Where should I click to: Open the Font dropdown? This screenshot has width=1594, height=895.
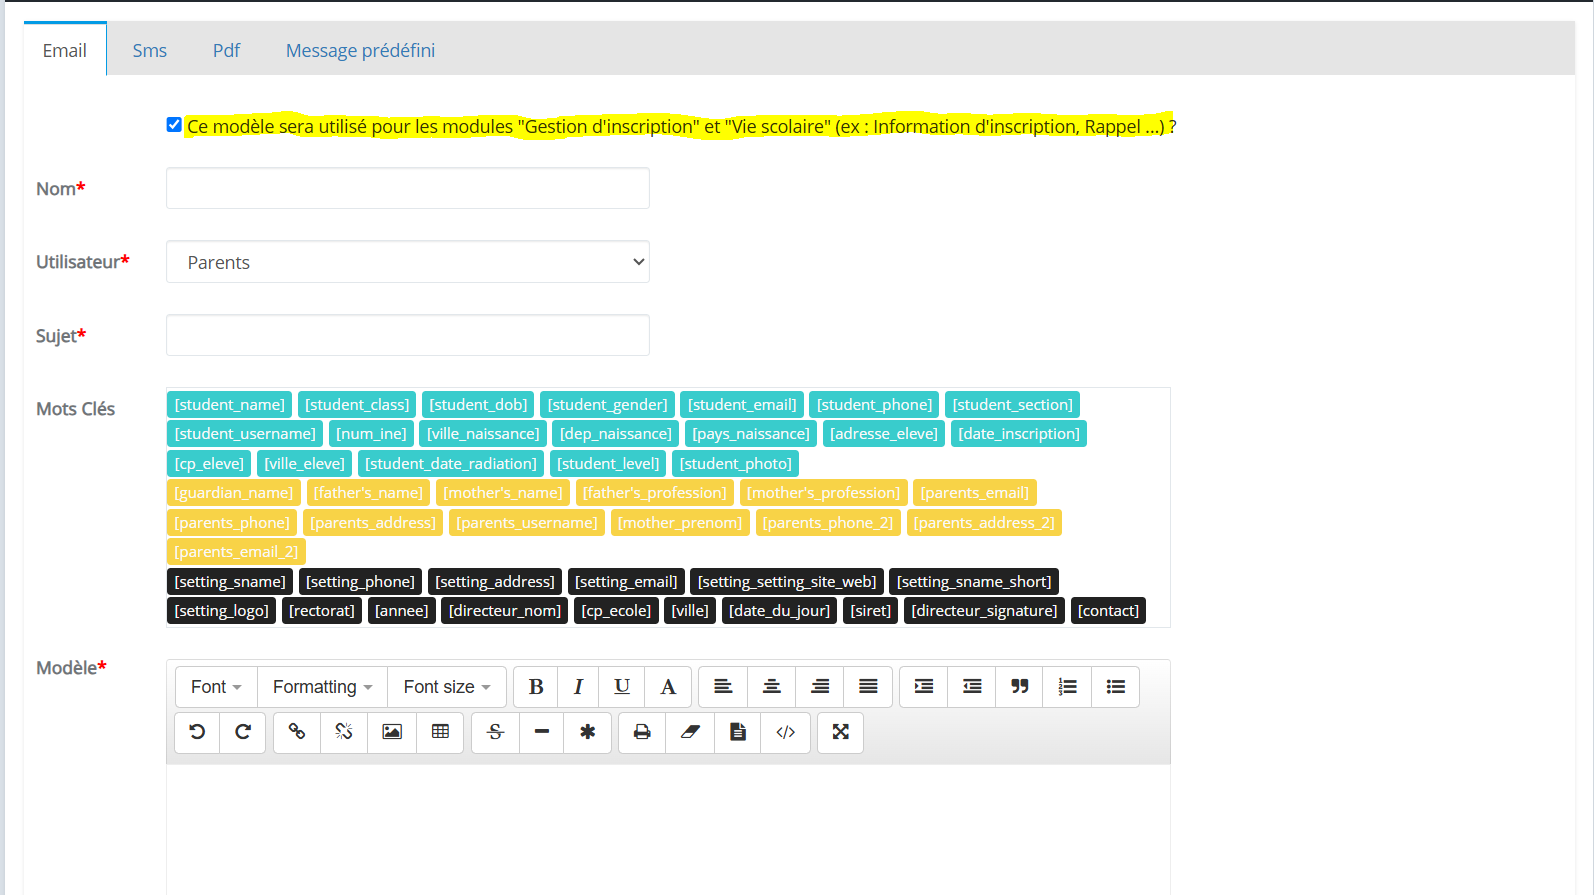coord(216,687)
